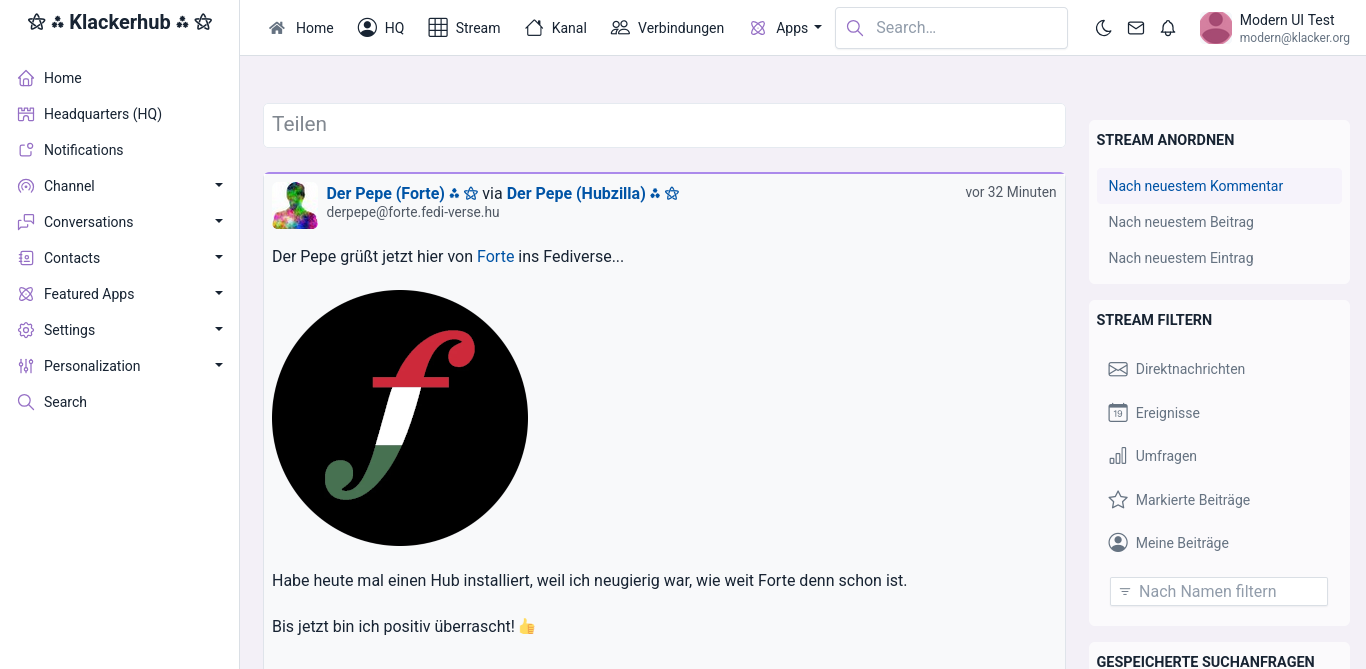Sort stream Nach neuestem Beitrag

coord(1180,222)
